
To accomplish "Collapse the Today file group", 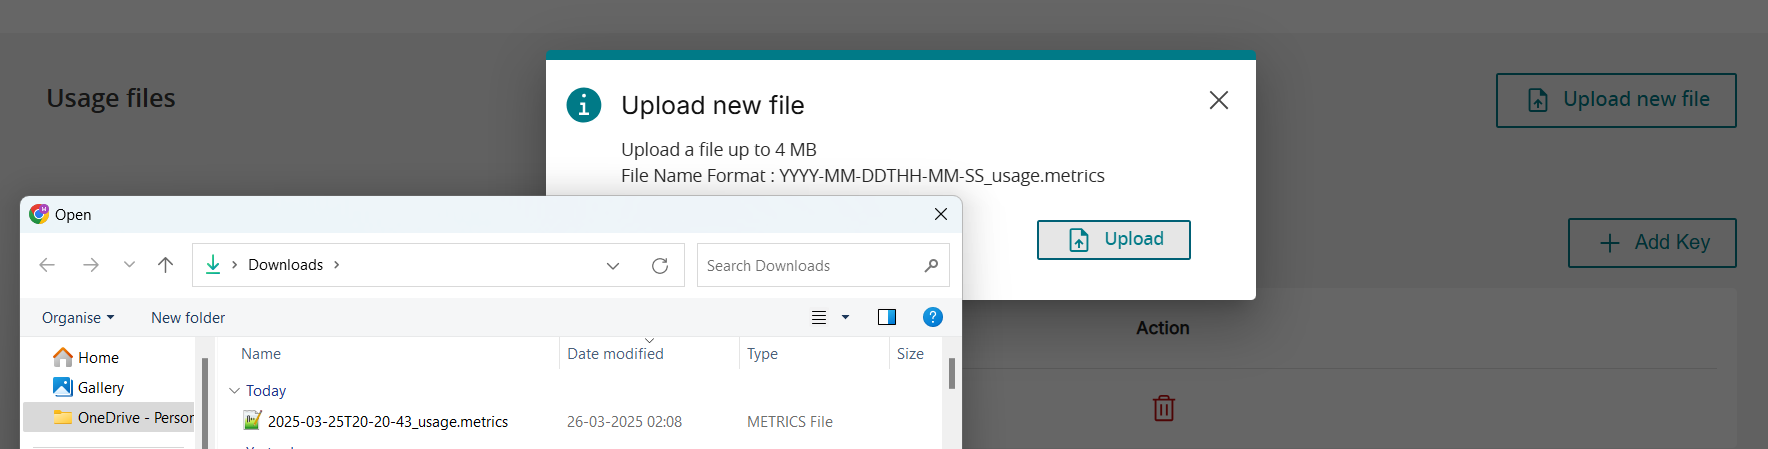I will (235, 391).
